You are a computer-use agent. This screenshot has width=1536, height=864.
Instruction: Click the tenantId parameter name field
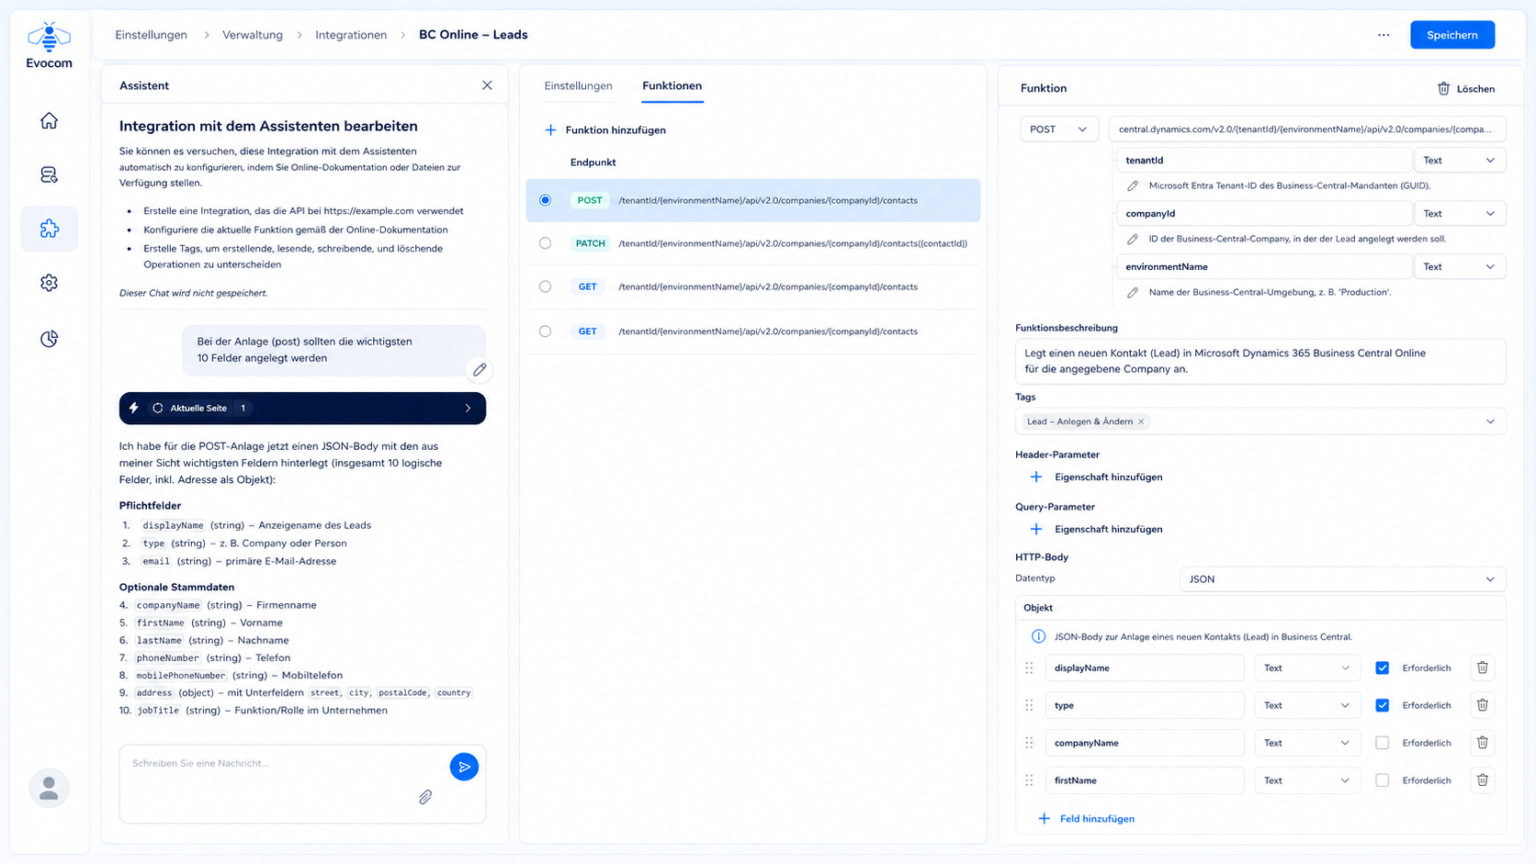click(x=1263, y=160)
